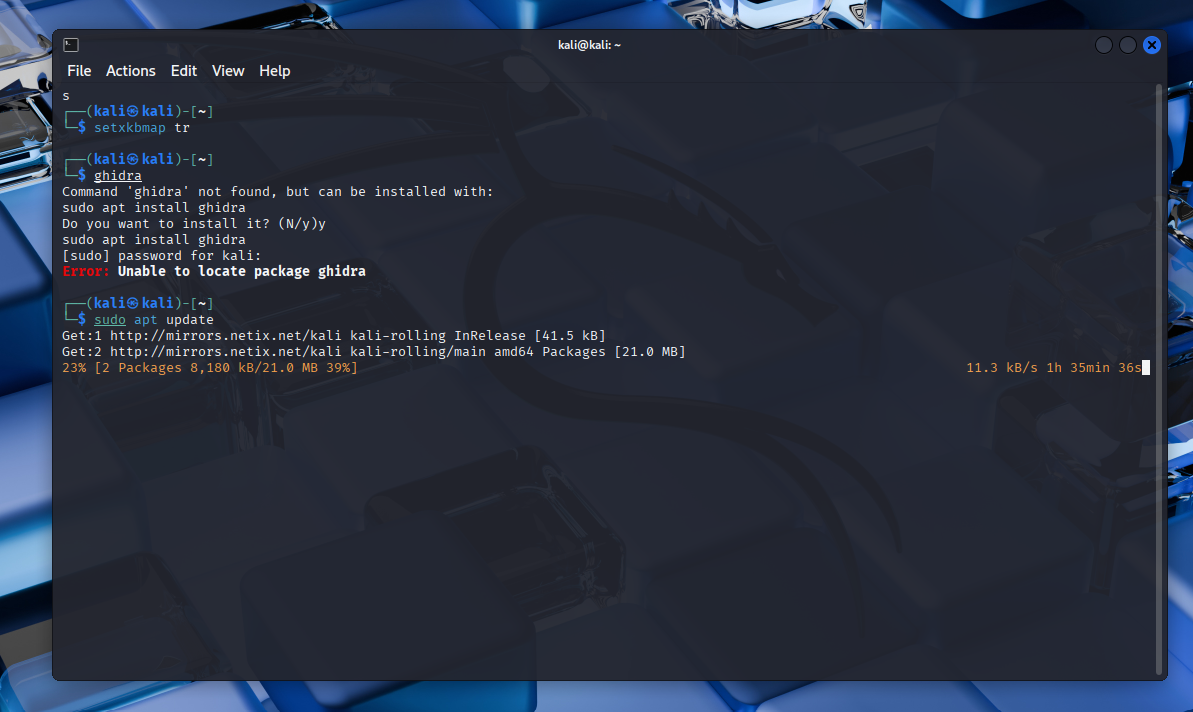Click the 'Do you want to install it?' line
The image size is (1193, 712).
[x=194, y=224]
